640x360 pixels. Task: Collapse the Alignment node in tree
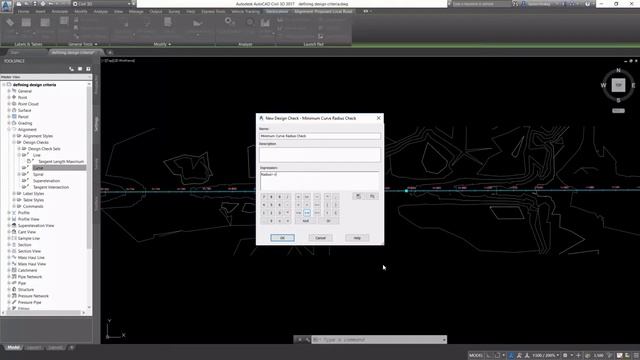tap(9, 129)
